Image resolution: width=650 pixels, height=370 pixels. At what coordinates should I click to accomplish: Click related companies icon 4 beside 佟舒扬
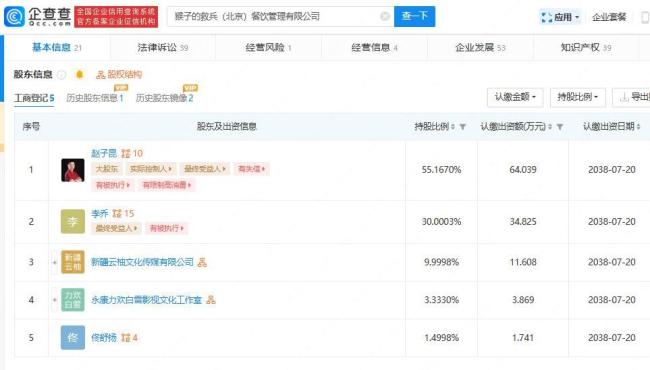pyautogui.click(x=129, y=338)
